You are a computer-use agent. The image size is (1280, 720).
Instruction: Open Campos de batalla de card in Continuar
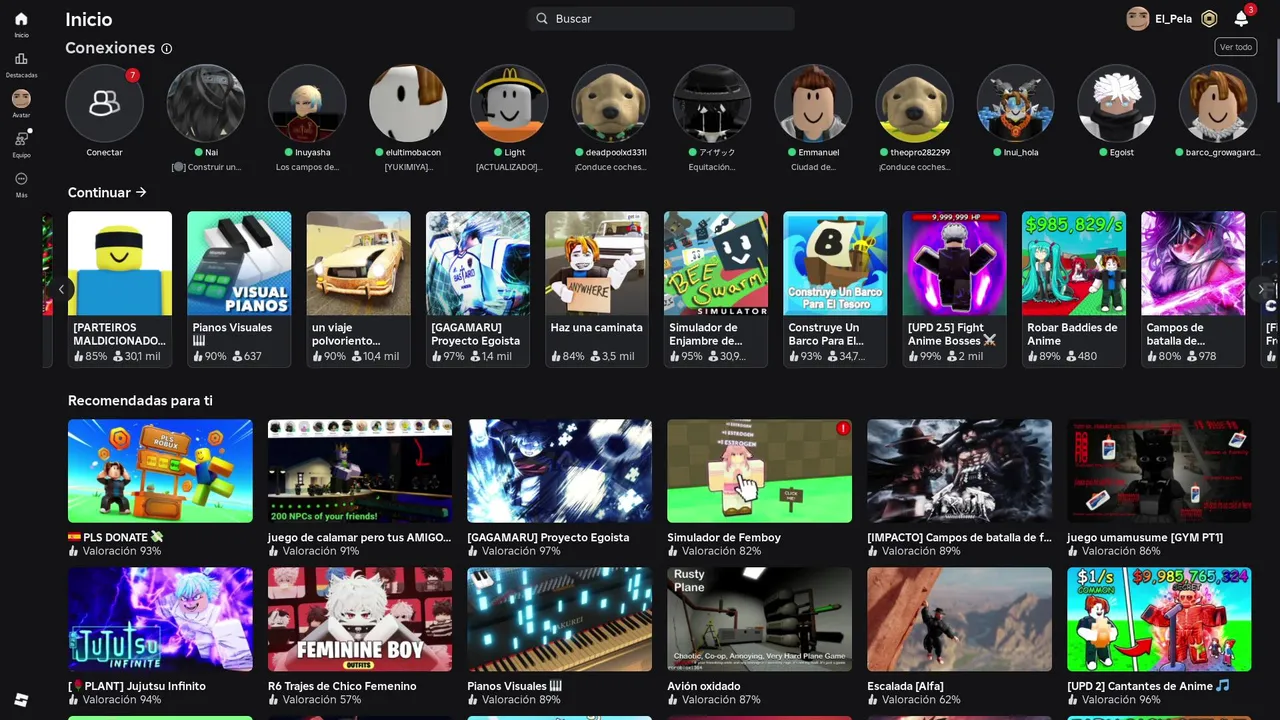pyautogui.click(x=1193, y=289)
